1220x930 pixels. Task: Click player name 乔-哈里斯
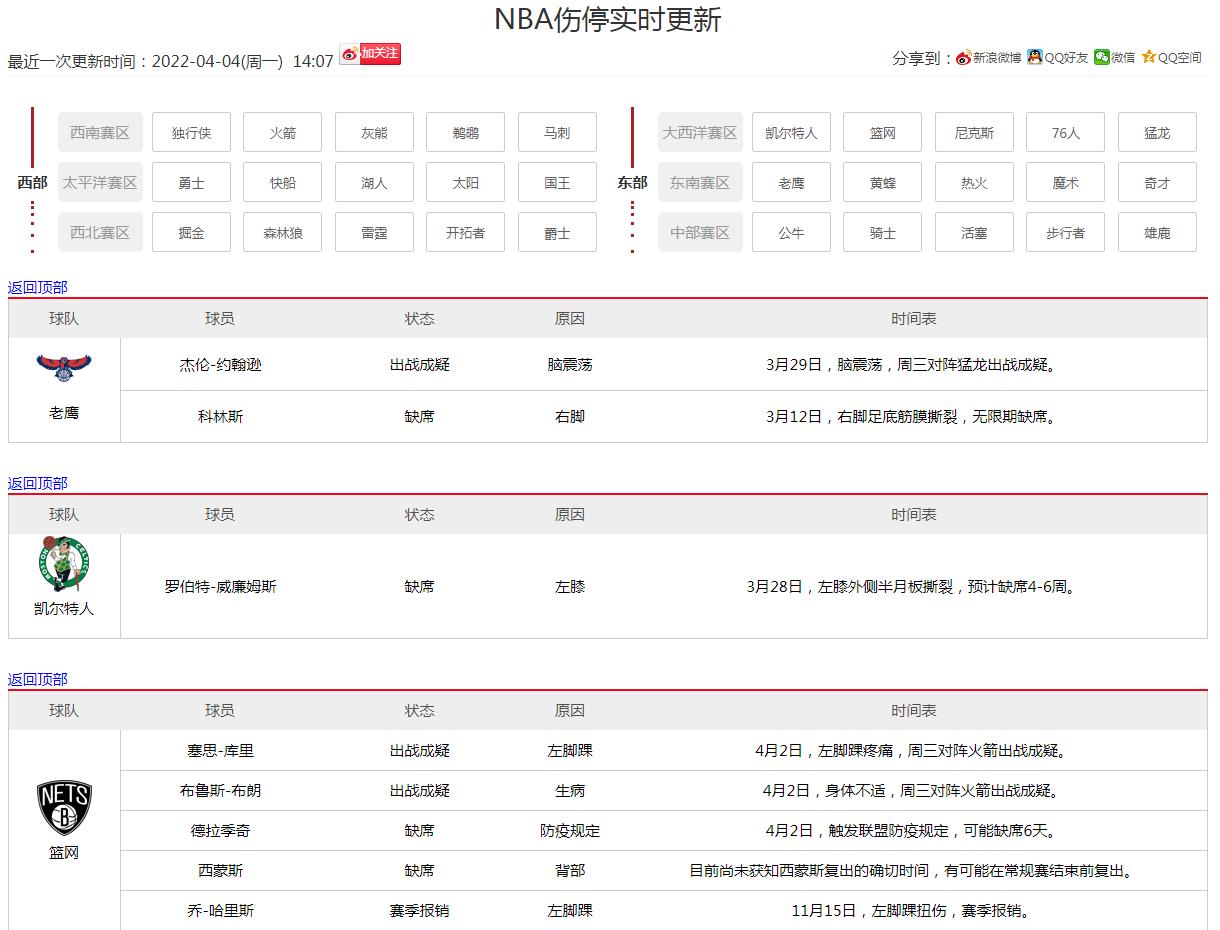[x=220, y=910]
